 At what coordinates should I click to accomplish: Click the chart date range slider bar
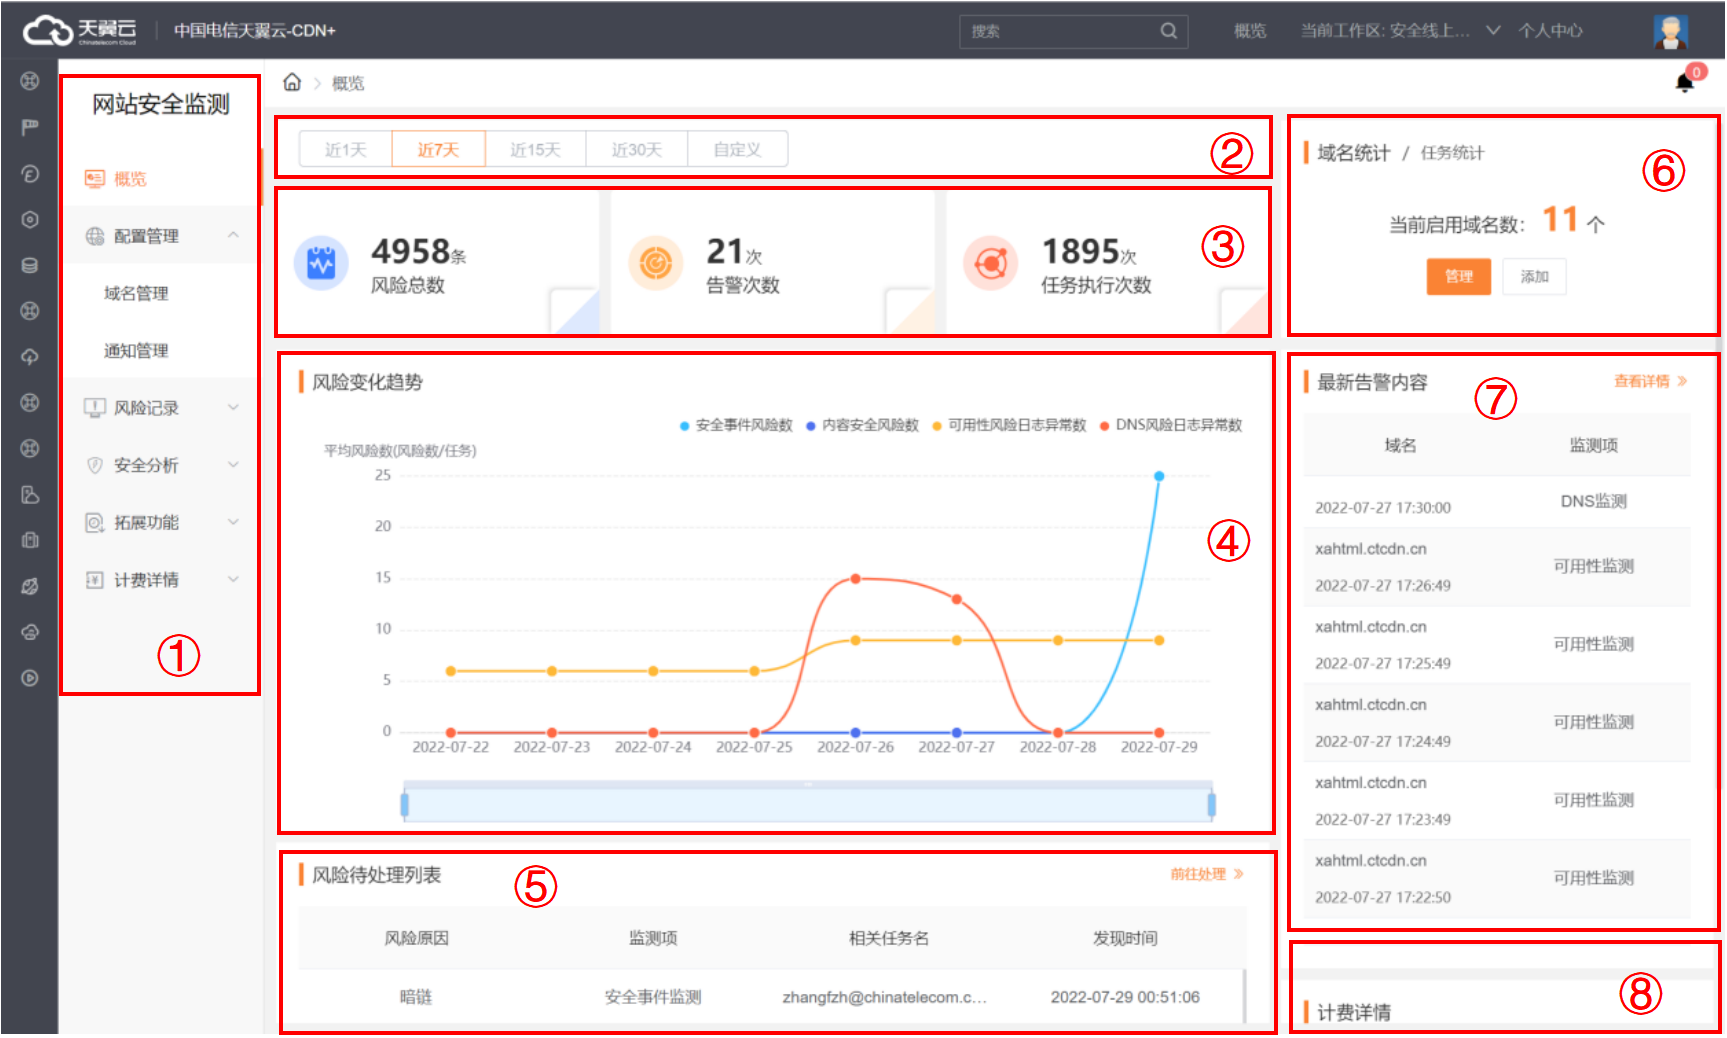coord(807,804)
